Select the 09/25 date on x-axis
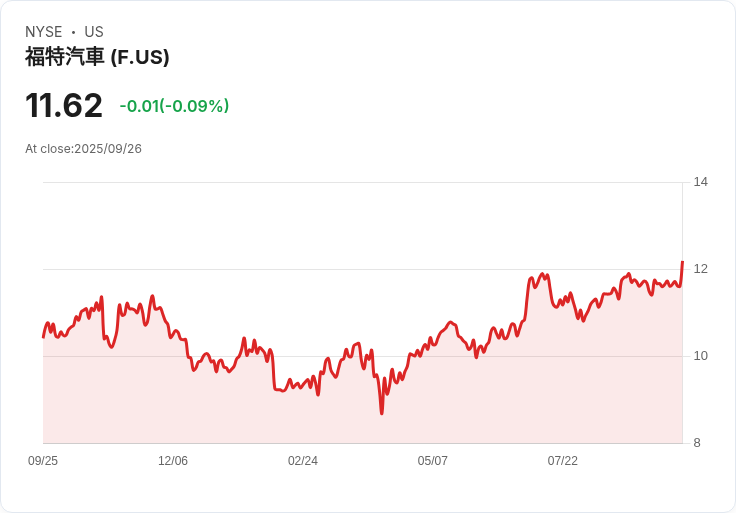 (43, 461)
